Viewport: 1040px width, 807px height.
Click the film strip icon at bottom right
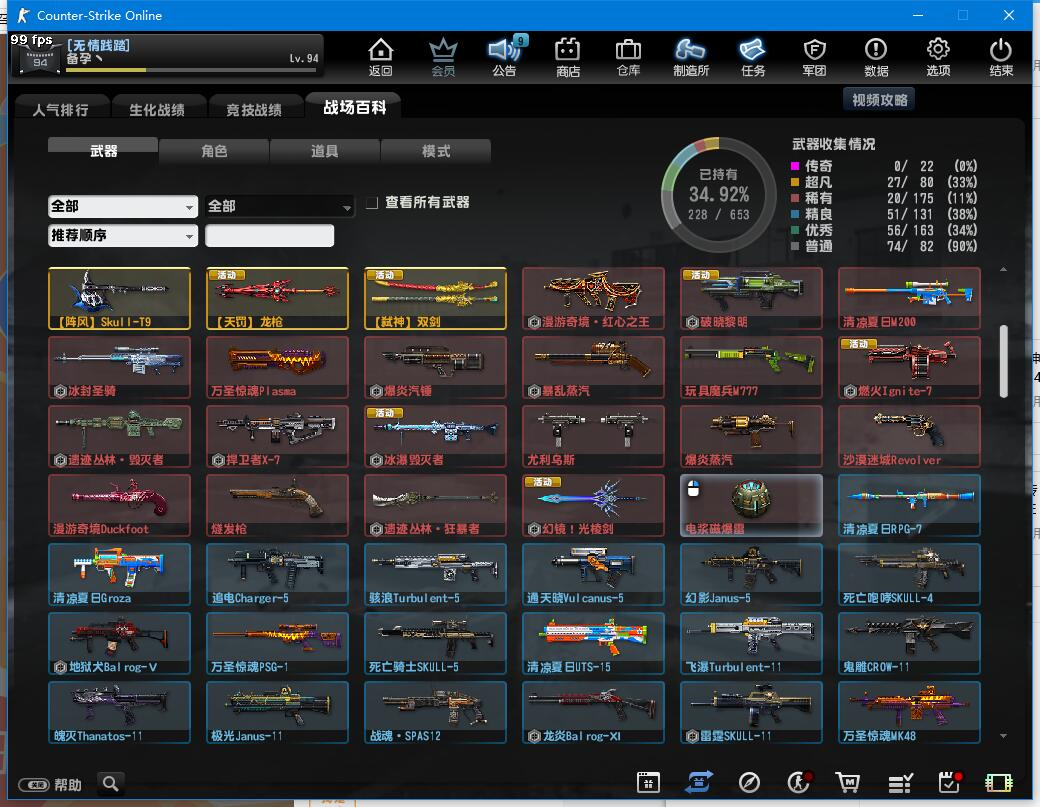pyautogui.click(x=998, y=783)
